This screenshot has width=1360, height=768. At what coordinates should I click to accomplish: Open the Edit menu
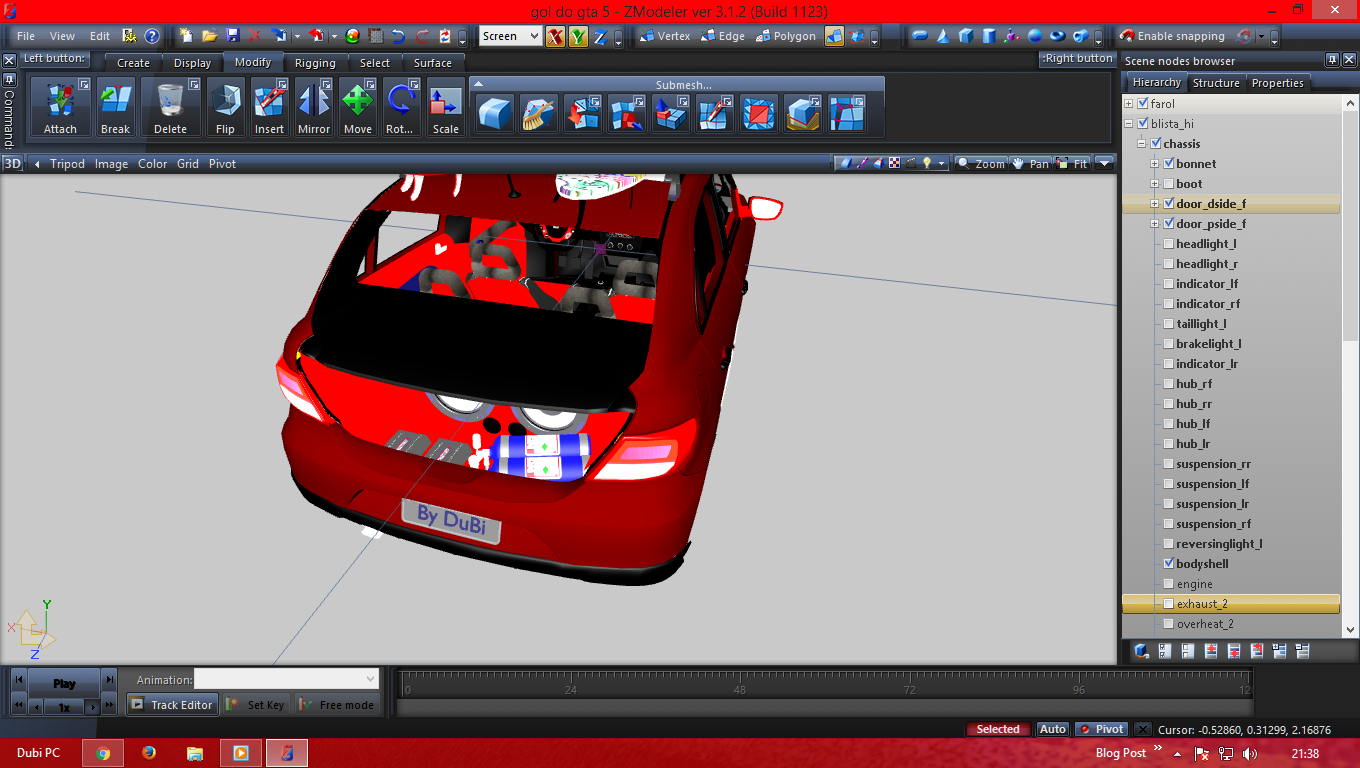click(100, 36)
